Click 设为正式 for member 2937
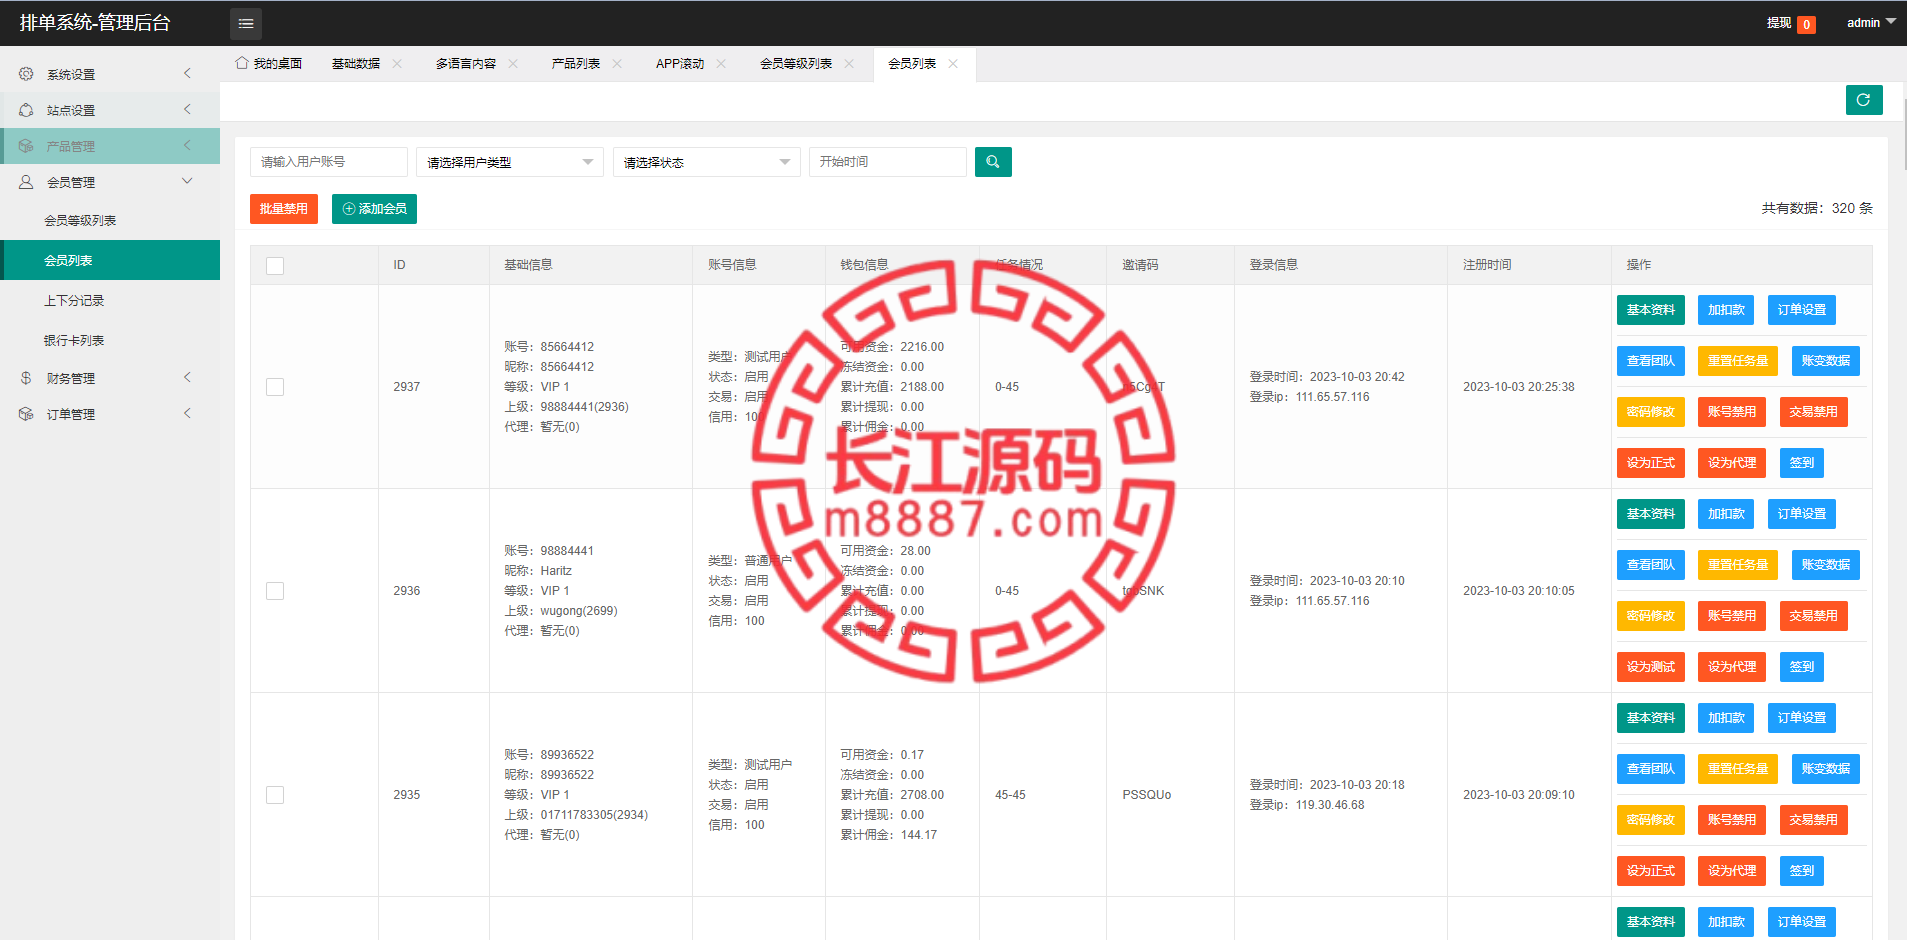 [1651, 463]
